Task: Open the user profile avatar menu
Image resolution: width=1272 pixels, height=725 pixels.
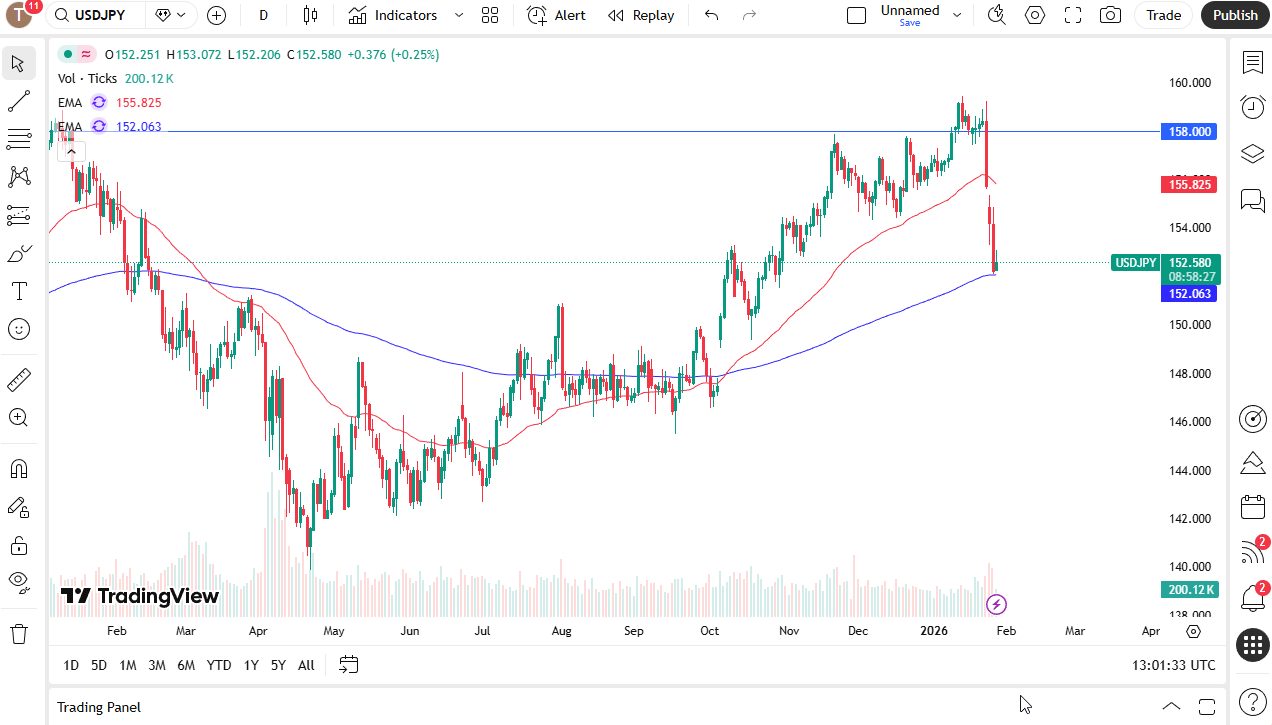Action: 20,15
